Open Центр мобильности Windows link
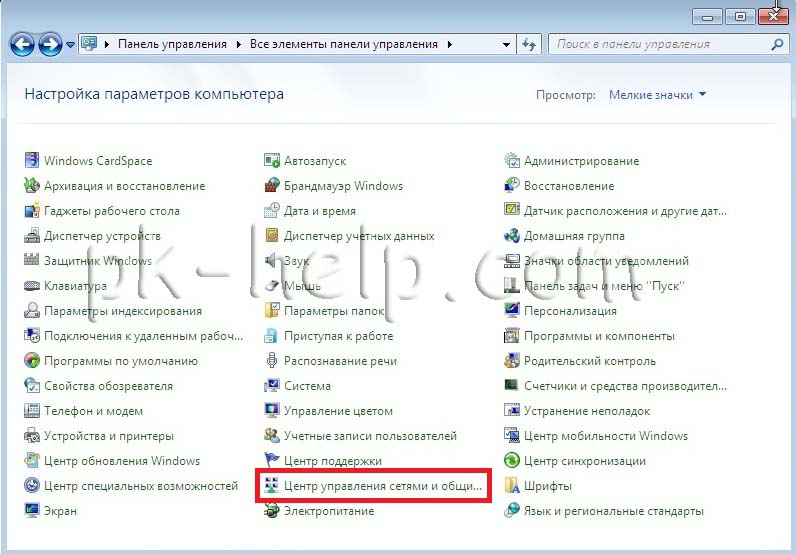Viewport: 796px width, 554px height. coord(606,436)
